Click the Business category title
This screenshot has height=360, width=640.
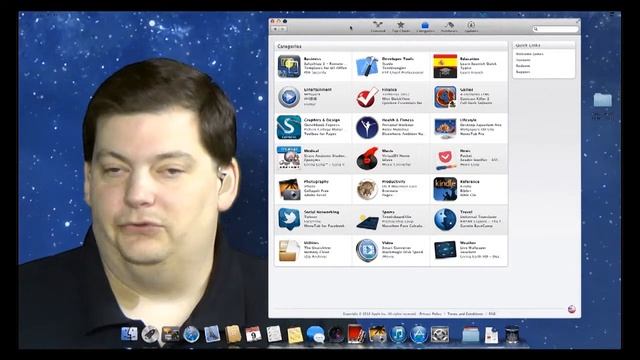coord(312,59)
